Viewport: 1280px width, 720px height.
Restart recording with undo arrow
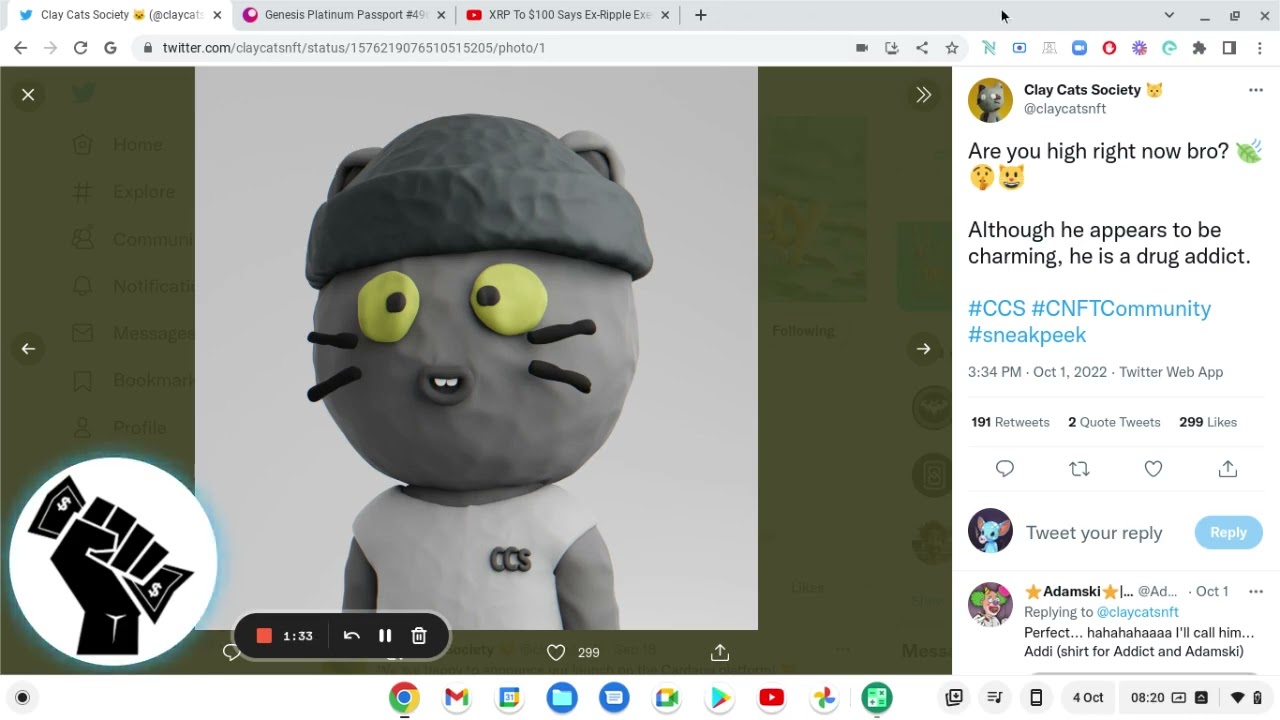coord(351,636)
